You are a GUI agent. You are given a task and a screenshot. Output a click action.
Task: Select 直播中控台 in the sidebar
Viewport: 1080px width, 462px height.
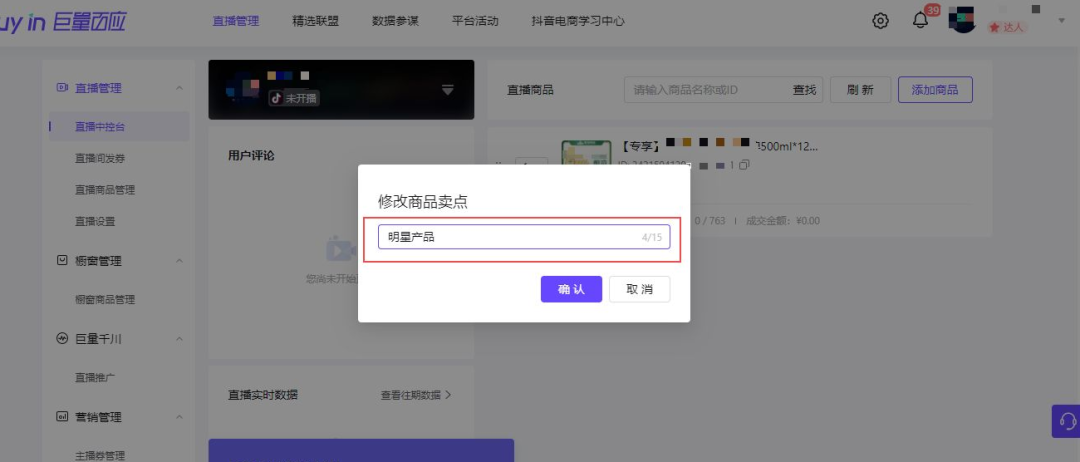click(x=118, y=127)
